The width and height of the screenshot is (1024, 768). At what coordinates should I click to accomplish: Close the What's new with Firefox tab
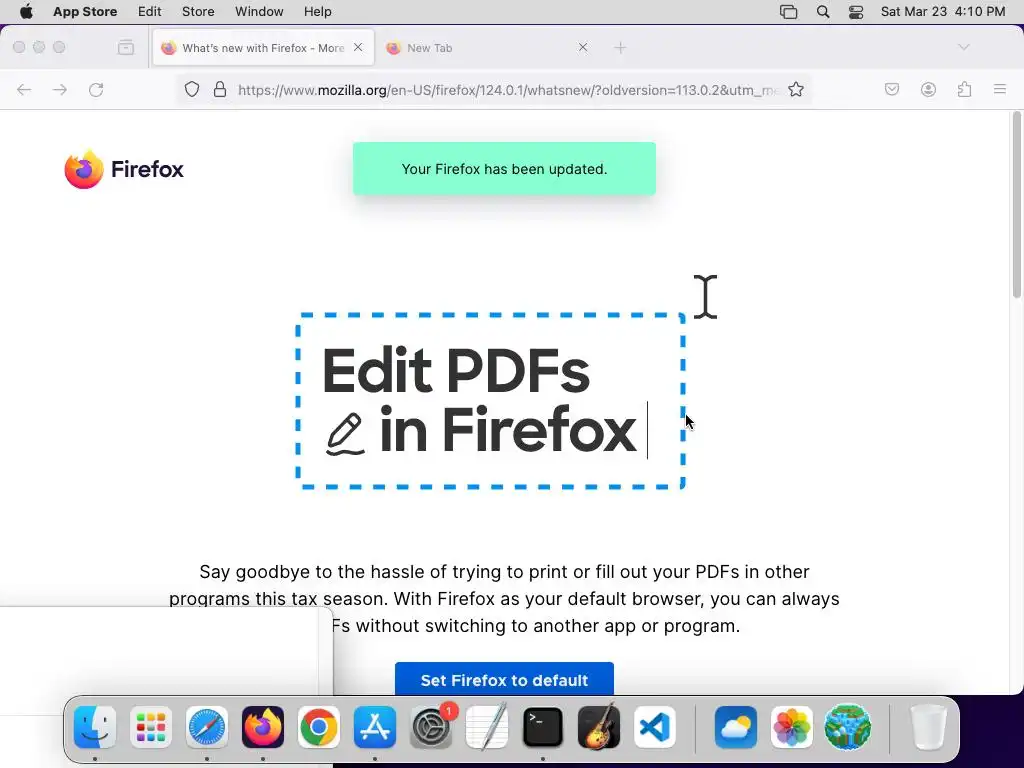pyautogui.click(x=358, y=47)
